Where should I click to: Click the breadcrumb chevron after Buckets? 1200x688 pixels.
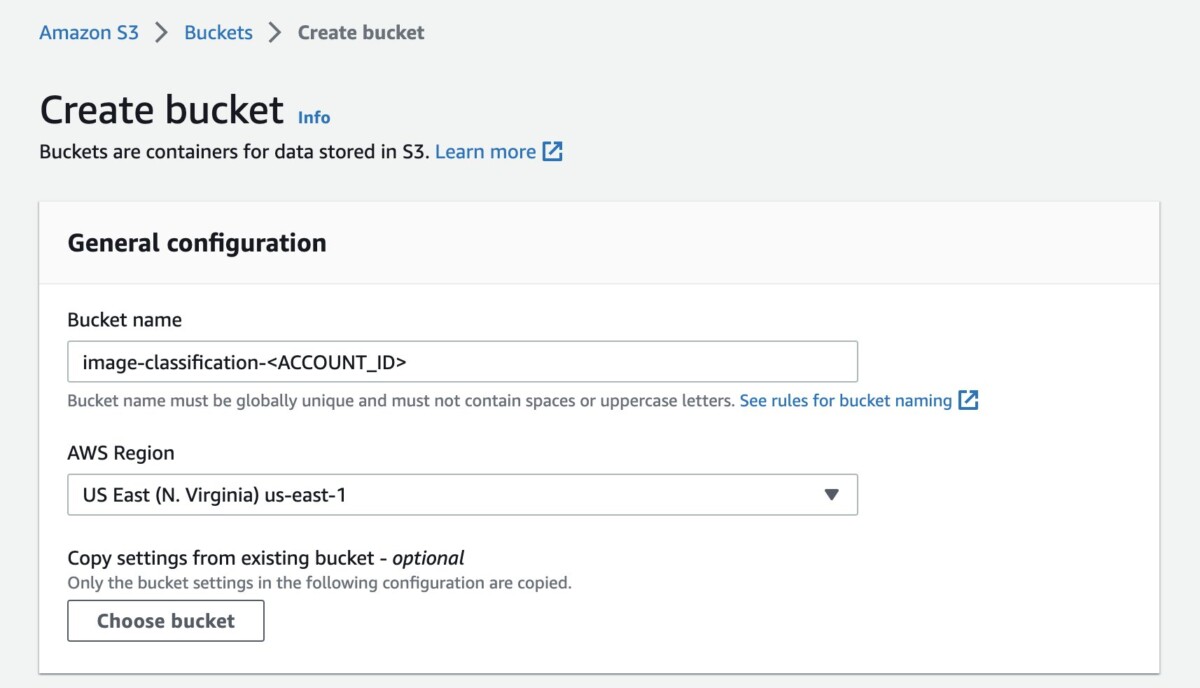pos(275,33)
